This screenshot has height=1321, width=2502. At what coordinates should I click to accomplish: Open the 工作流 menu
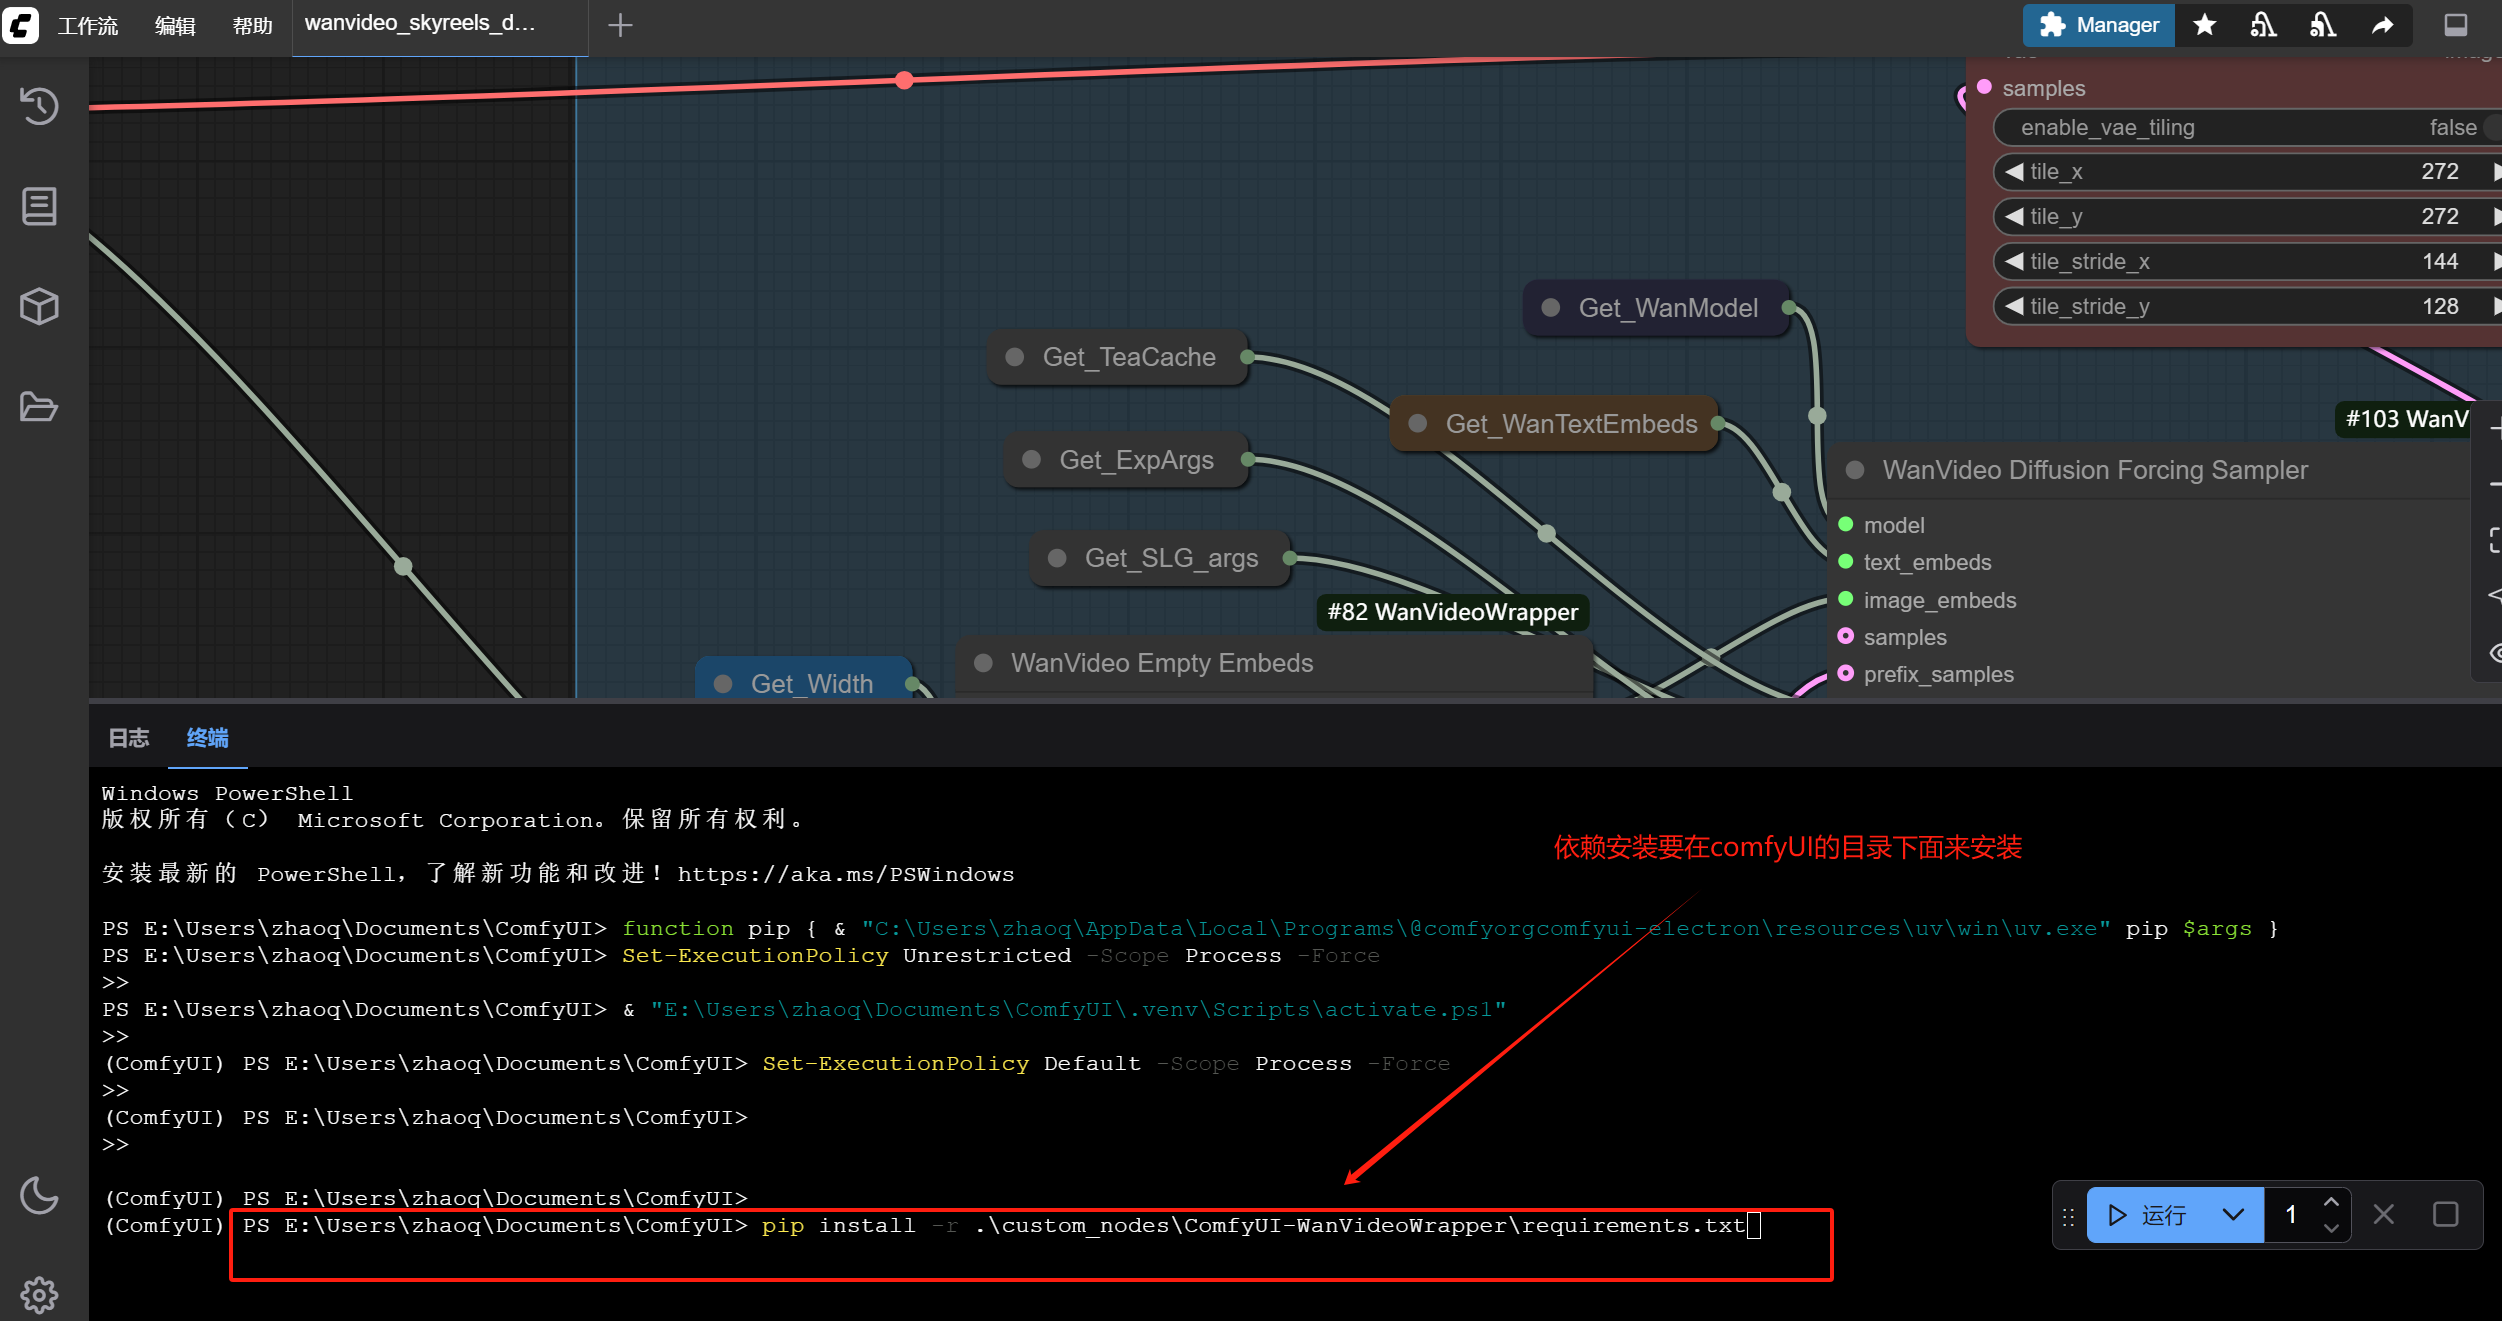(87, 25)
